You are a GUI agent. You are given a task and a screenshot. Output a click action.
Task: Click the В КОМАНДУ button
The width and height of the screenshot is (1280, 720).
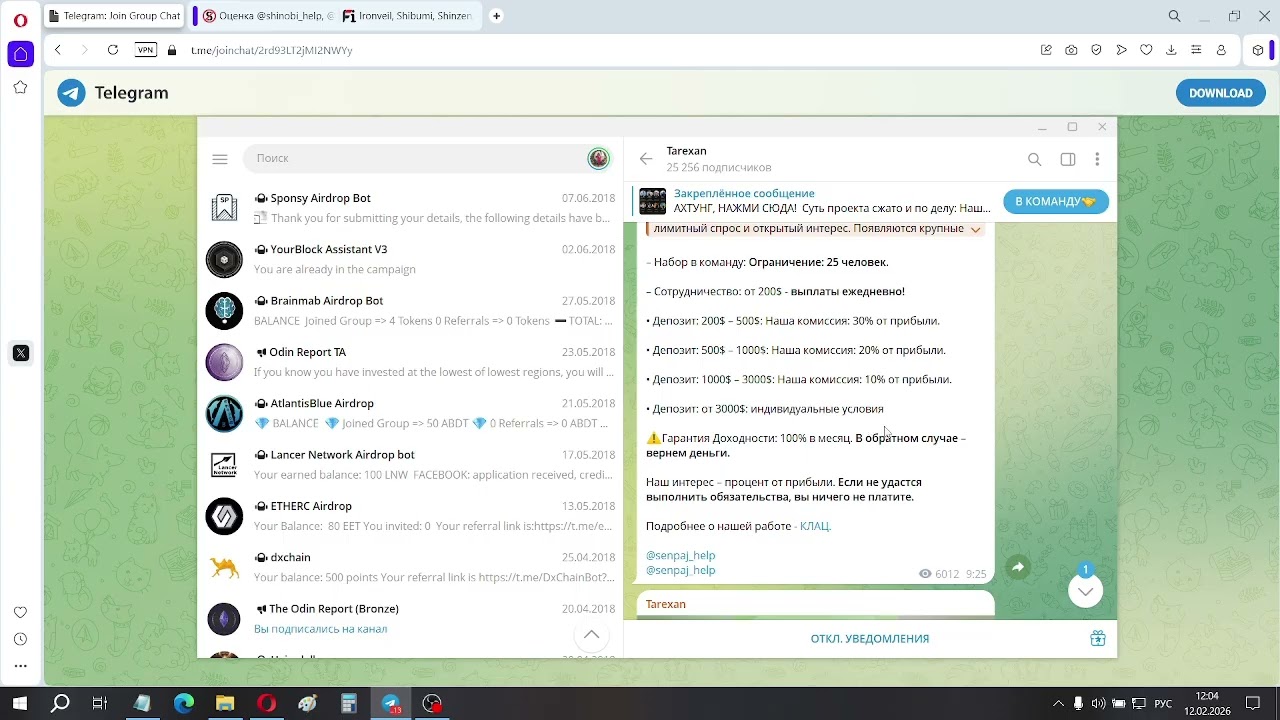1056,201
